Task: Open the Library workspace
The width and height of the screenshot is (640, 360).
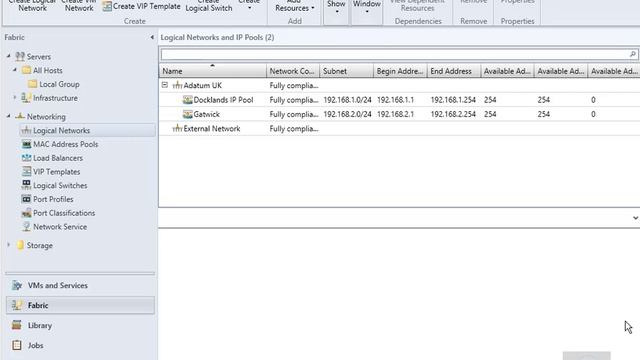Action: coord(80,325)
